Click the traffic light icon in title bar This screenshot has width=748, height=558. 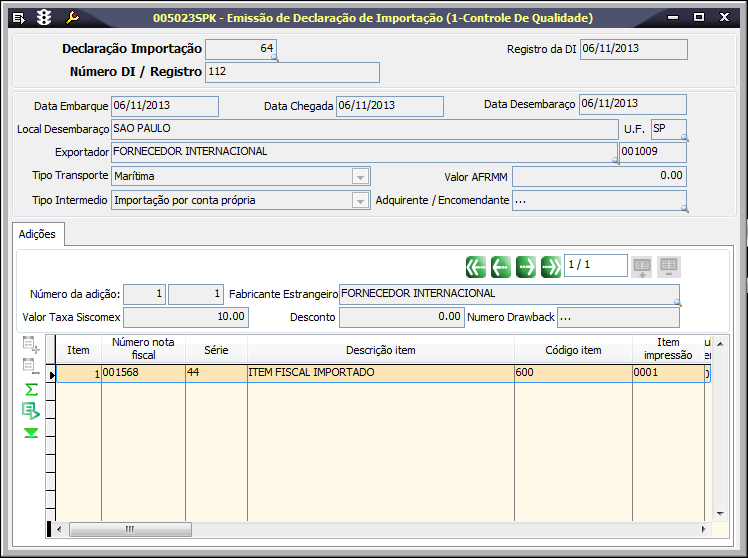tap(44, 18)
